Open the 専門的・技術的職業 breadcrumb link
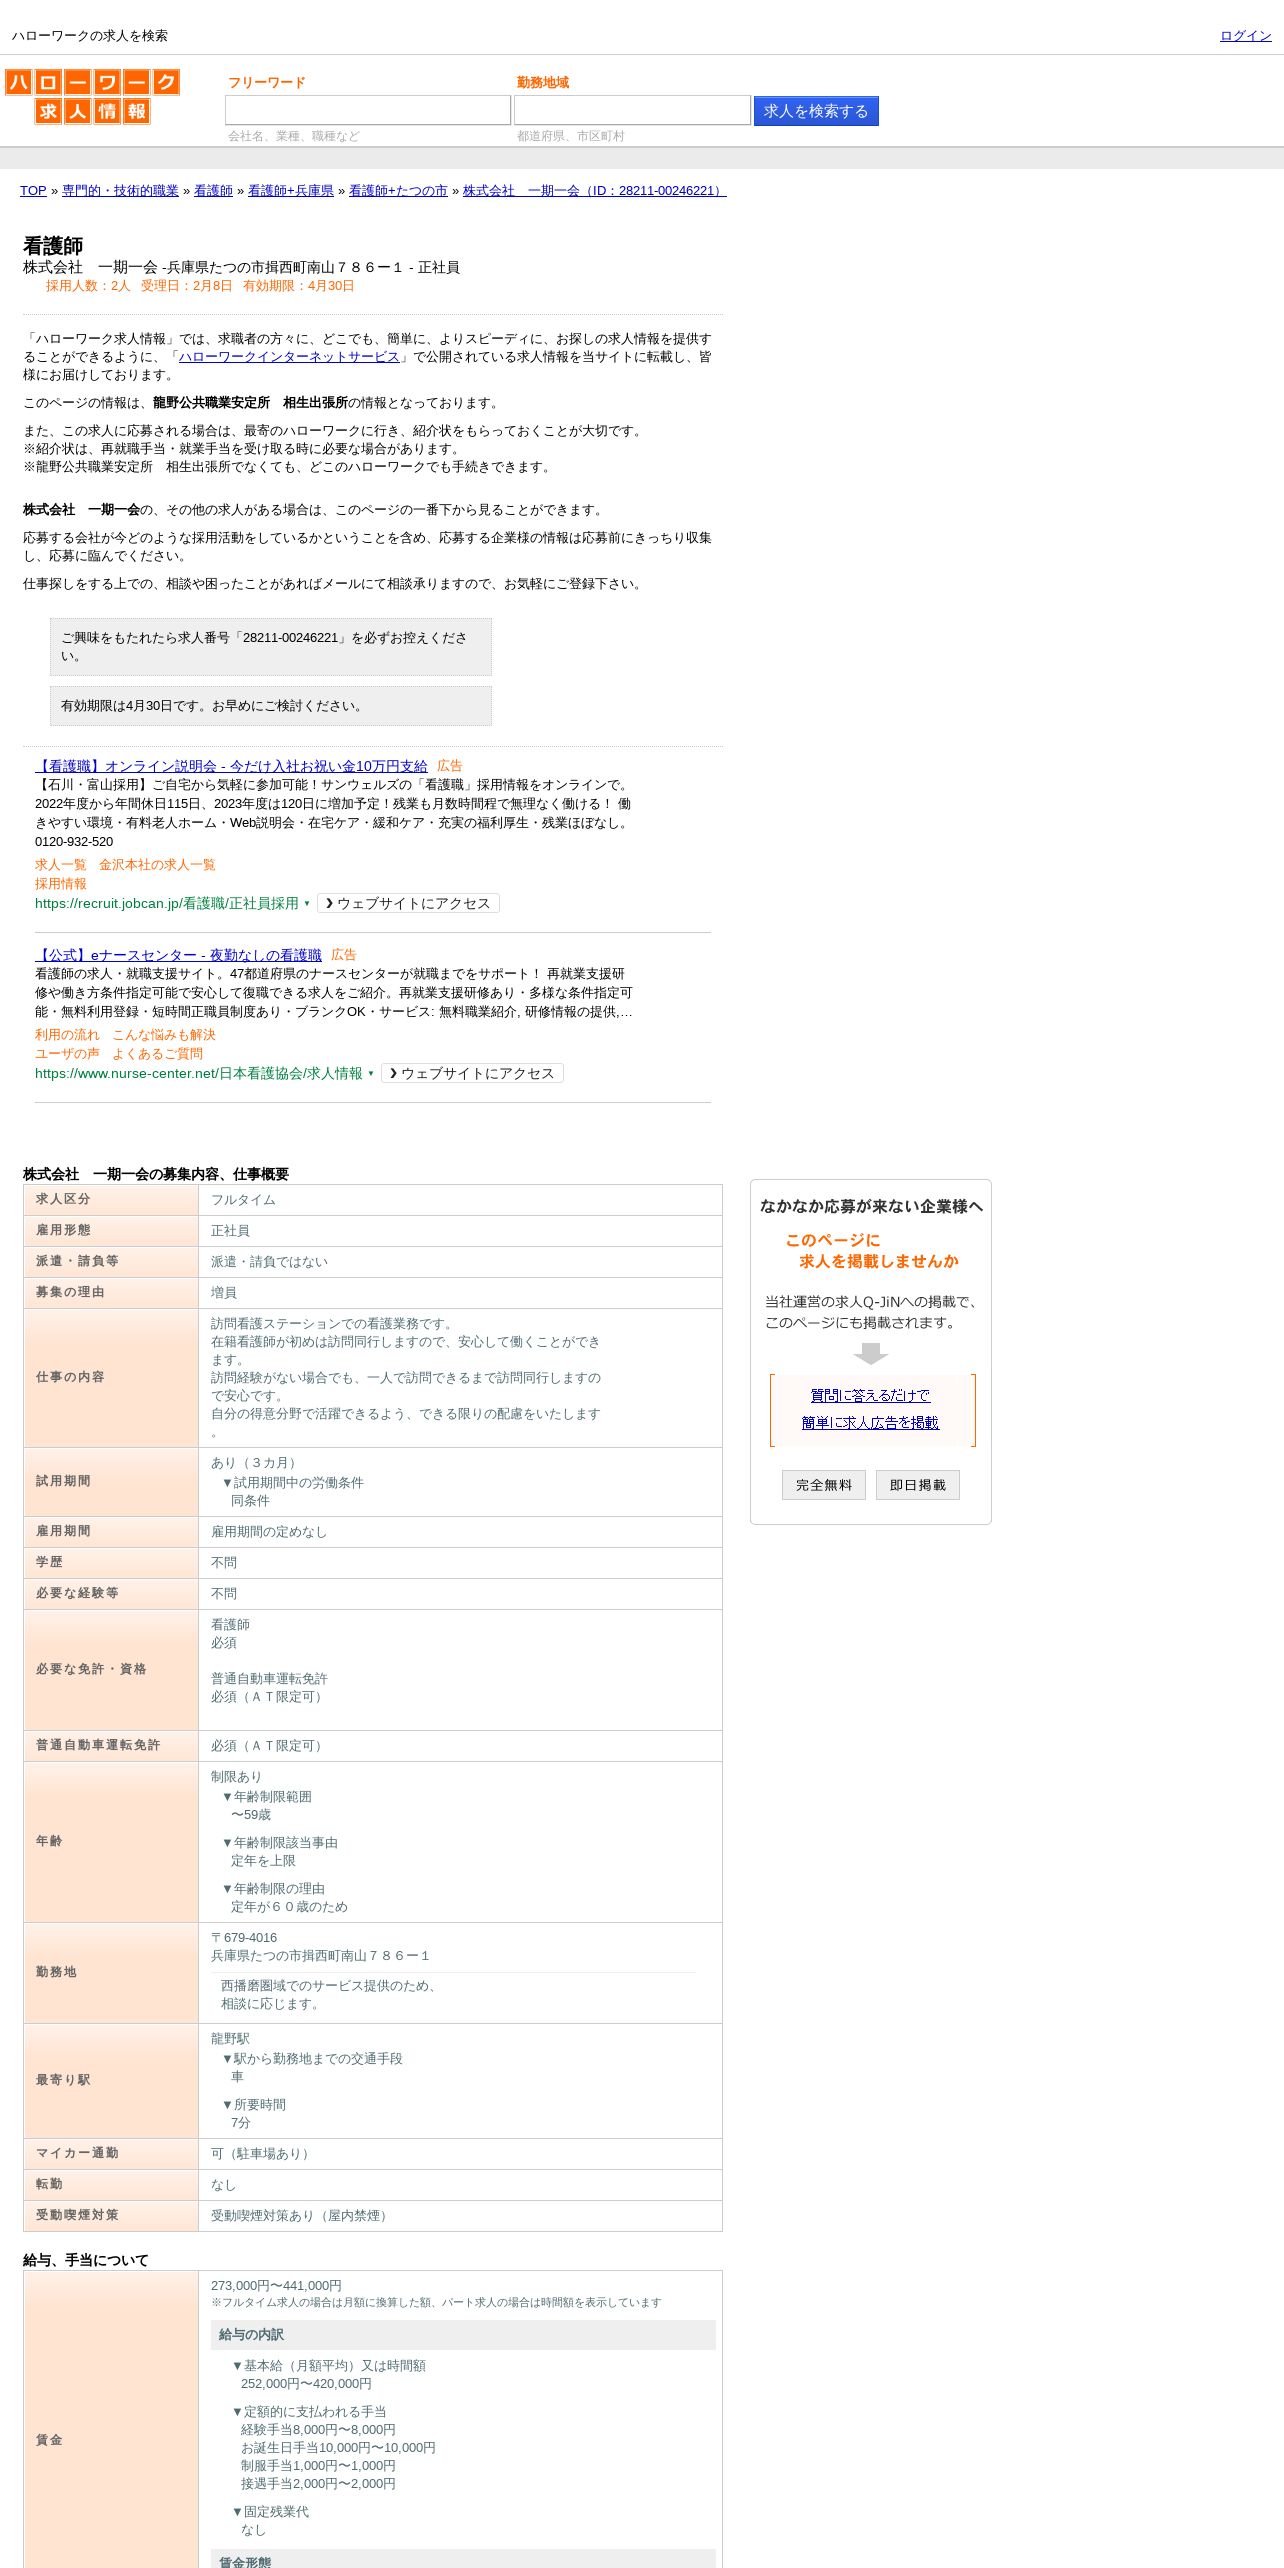This screenshot has height=2568, width=1284. point(120,191)
